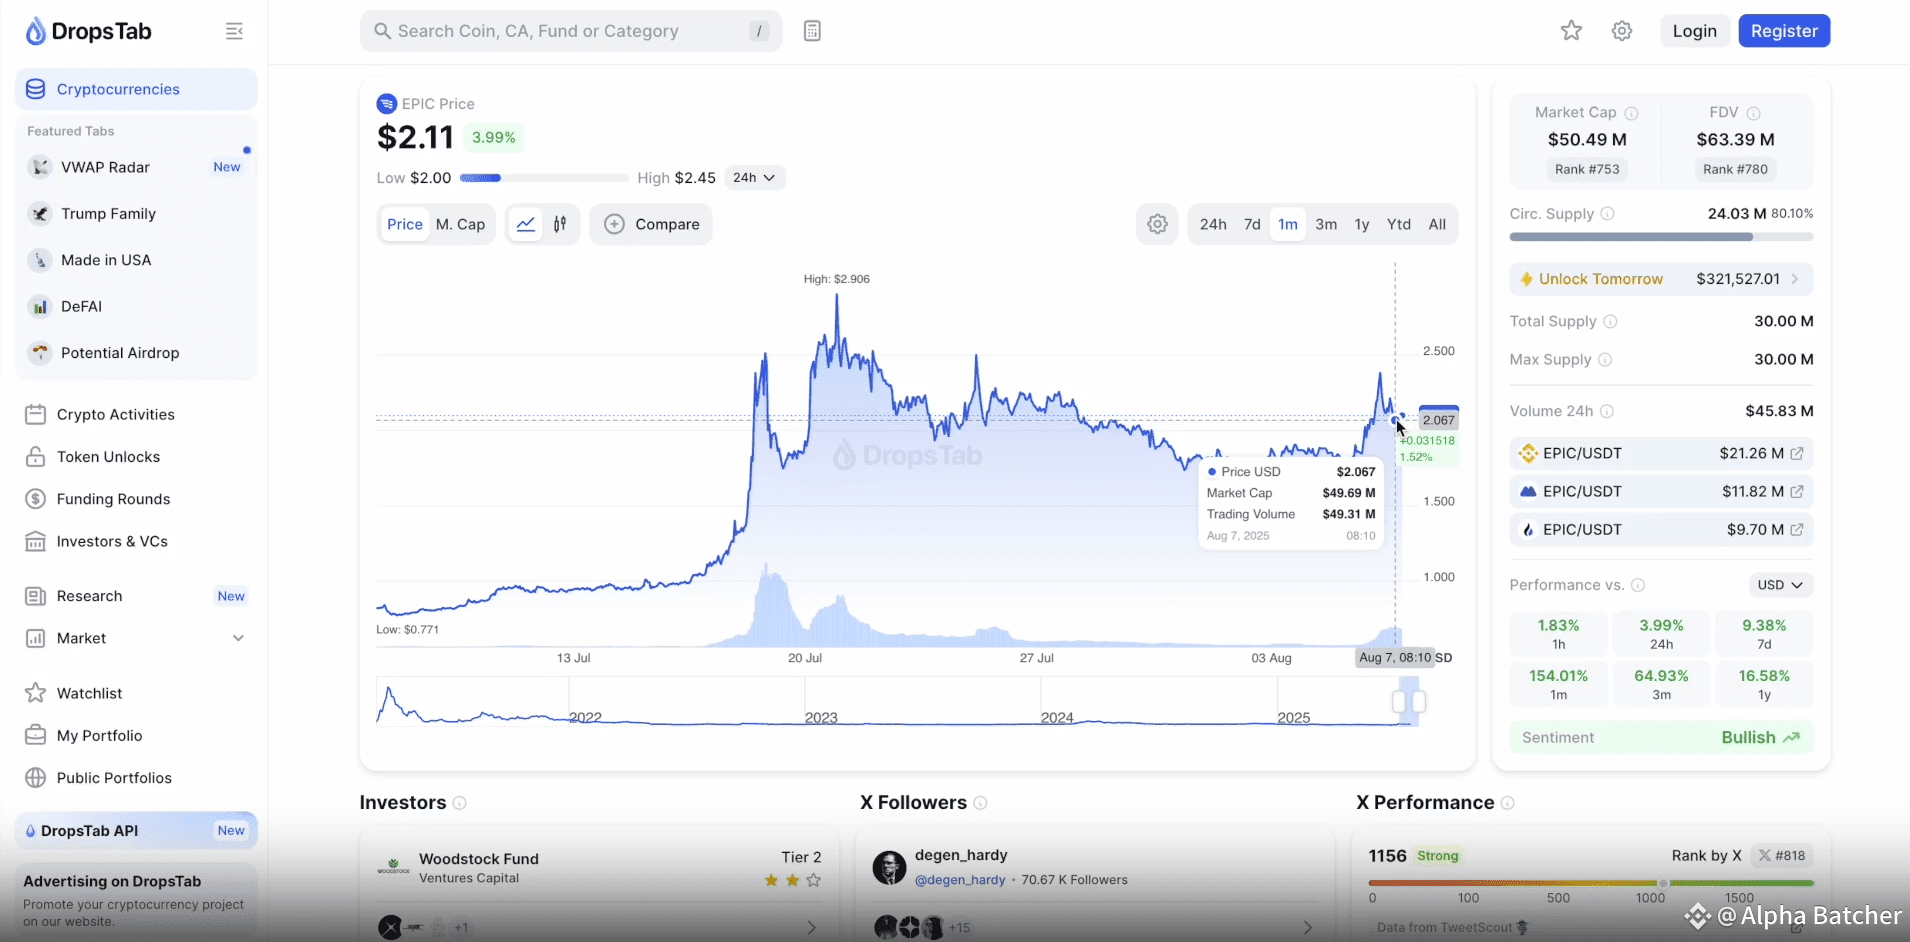Open the 24h low/high range dropdown
The image size is (1910, 942).
(754, 178)
